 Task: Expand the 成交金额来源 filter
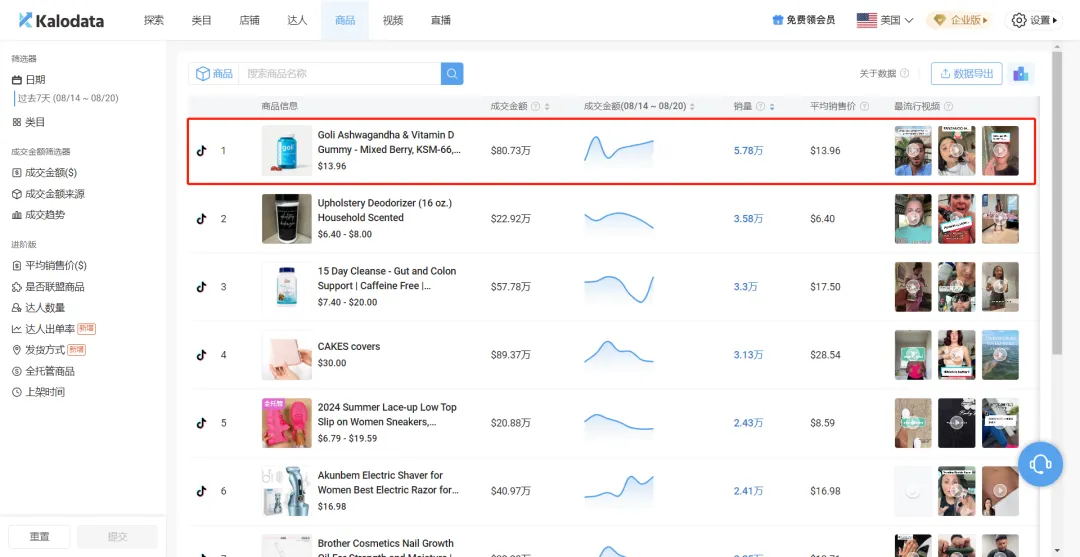[x=48, y=194]
